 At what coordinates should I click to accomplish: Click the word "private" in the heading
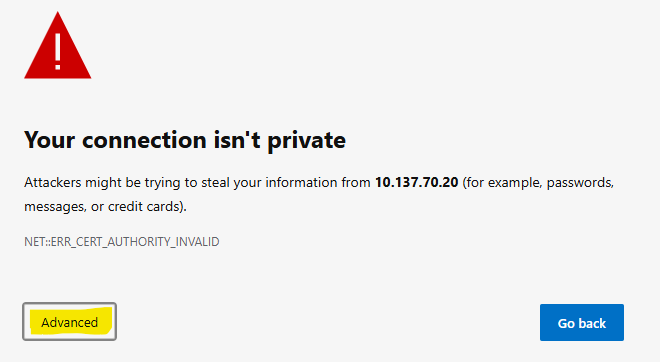click(x=306, y=141)
